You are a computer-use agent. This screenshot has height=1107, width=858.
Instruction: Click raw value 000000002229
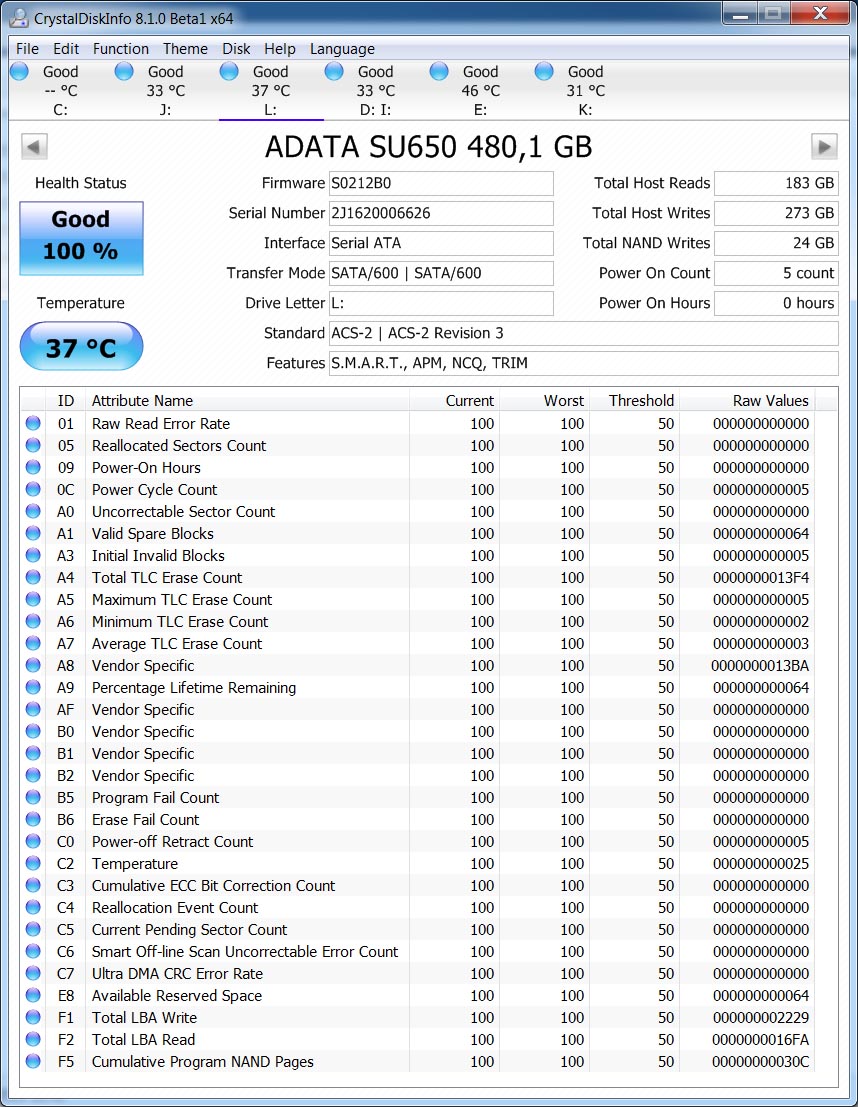point(761,1017)
